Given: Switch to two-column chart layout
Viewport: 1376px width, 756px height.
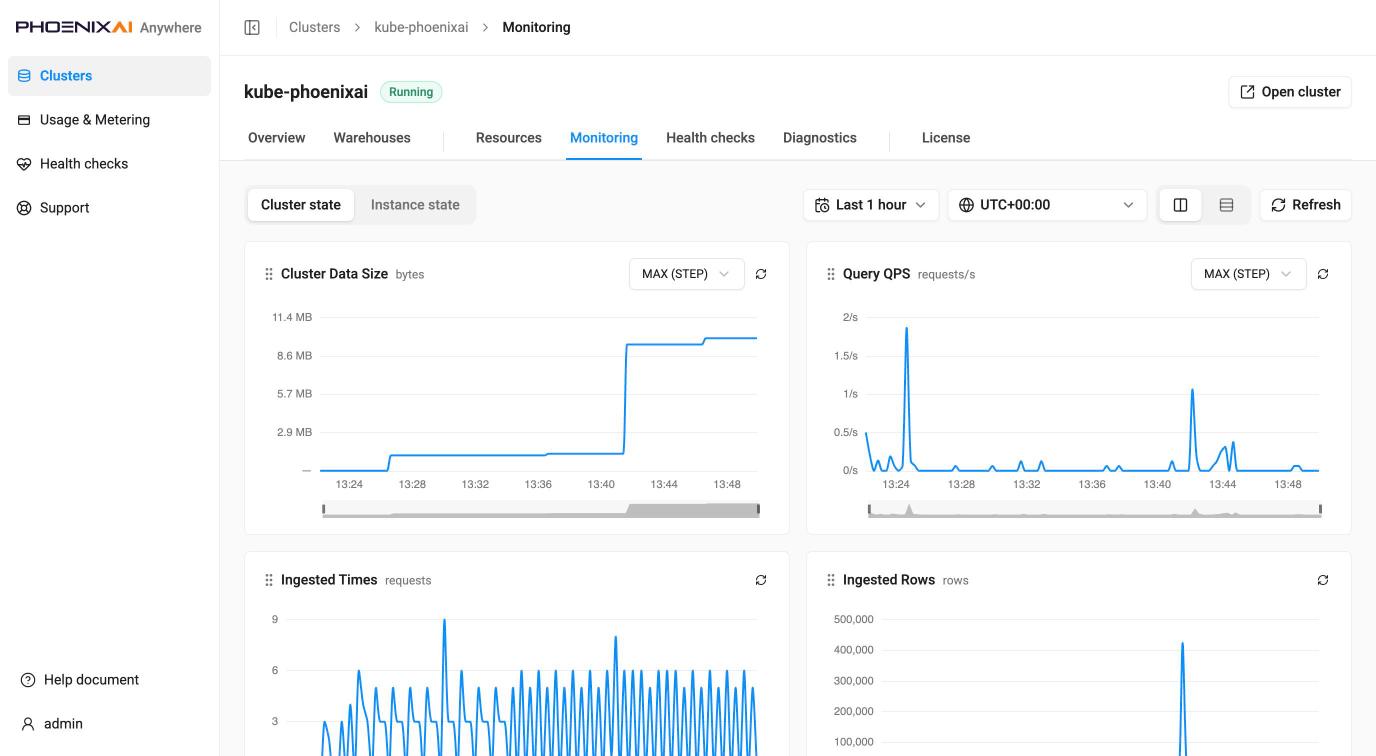Looking at the screenshot, I should pos(1180,205).
